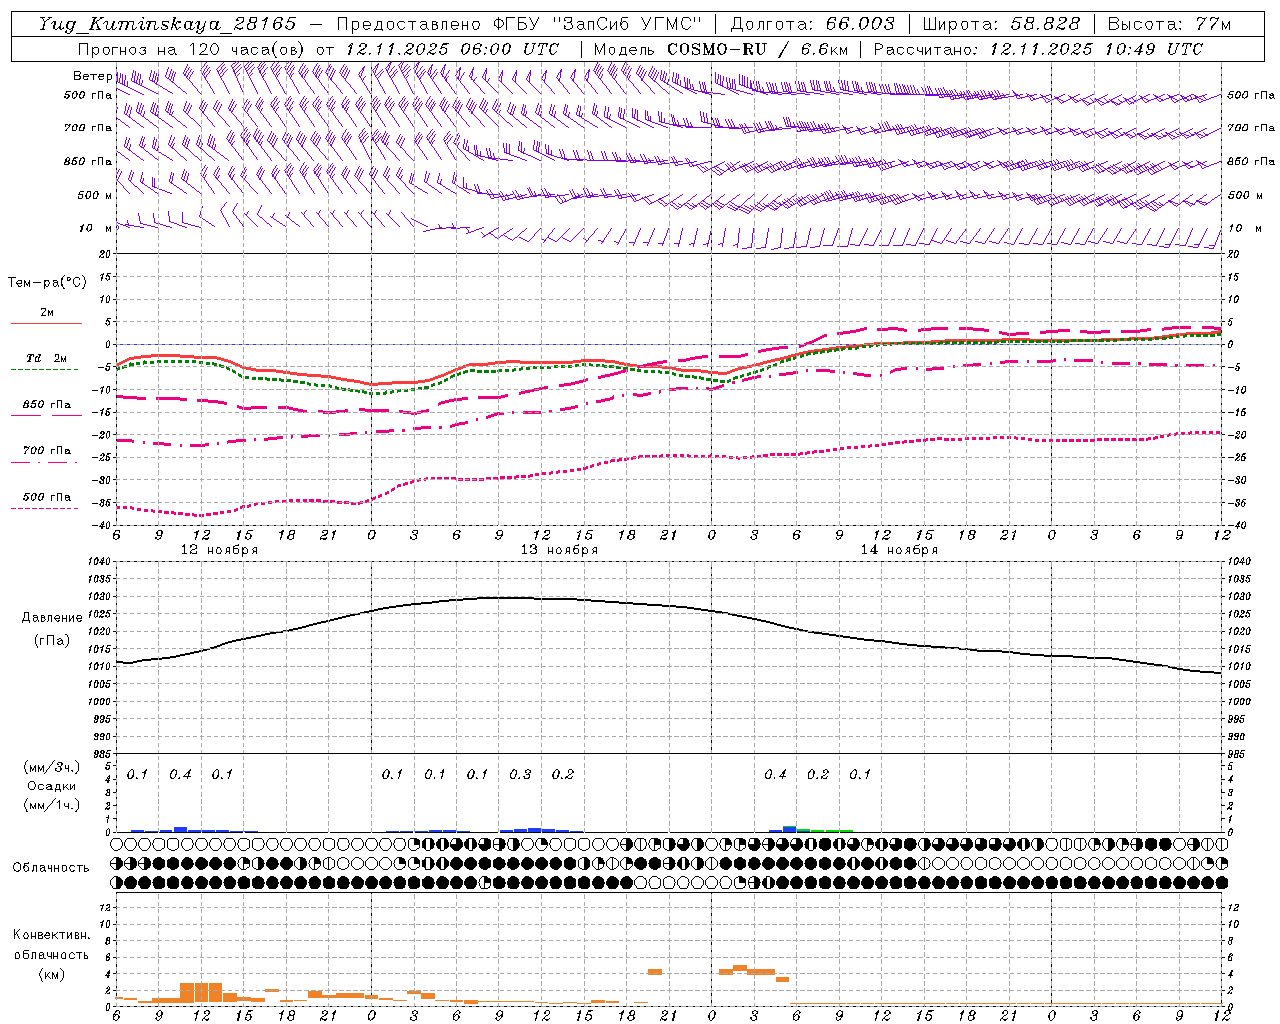Click the '0.3' precipitation amount value

tap(520, 774)
